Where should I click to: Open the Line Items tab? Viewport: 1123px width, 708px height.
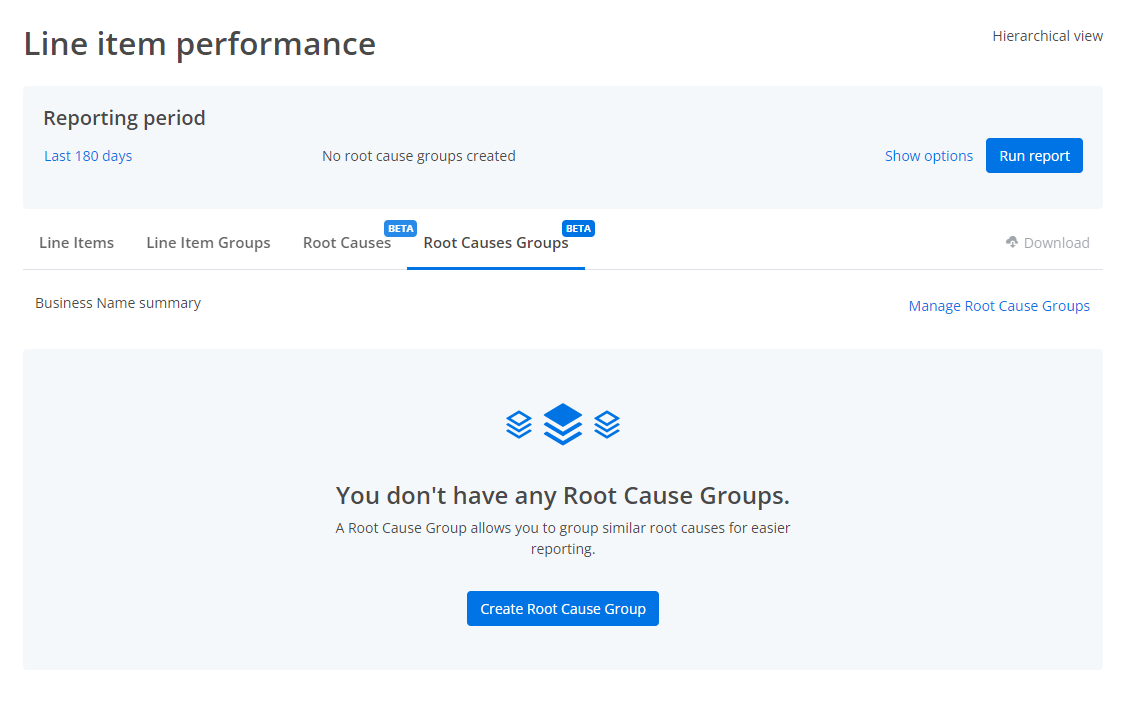77,243
